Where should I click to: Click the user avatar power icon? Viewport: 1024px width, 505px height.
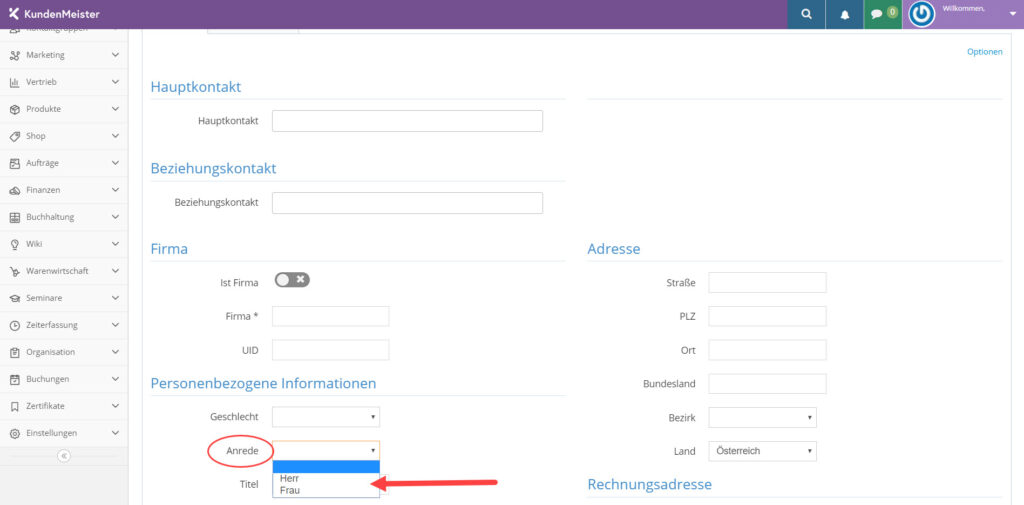click(921, 14)
